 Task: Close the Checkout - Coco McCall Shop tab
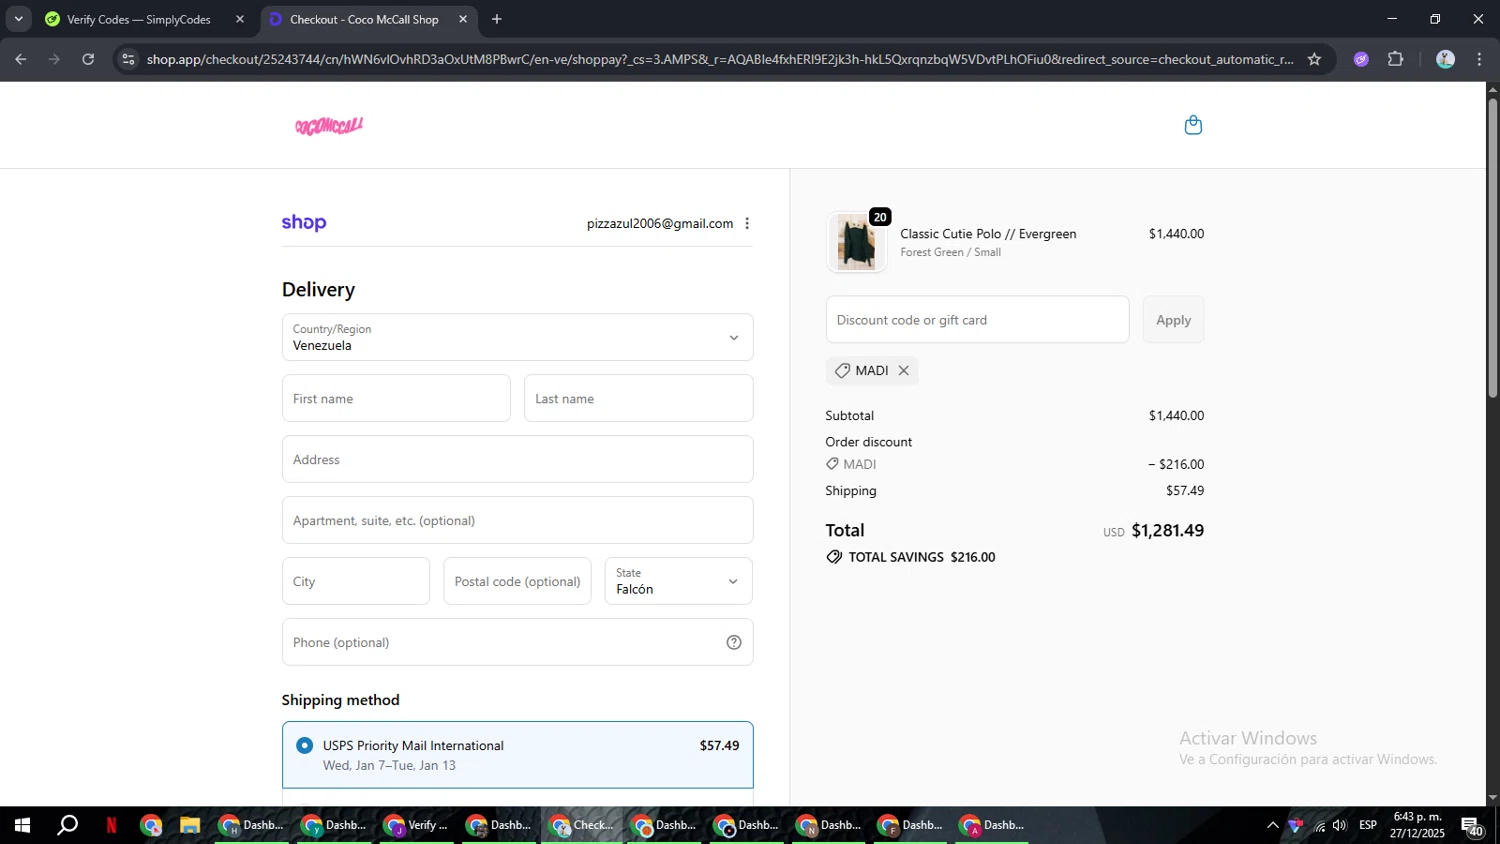pyautogui.click(x=463, y=19)
